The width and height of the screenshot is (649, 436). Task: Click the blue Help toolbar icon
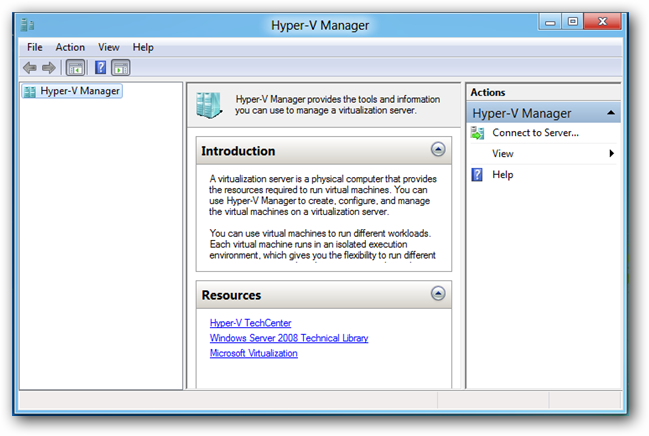click(x=101, y=67)
